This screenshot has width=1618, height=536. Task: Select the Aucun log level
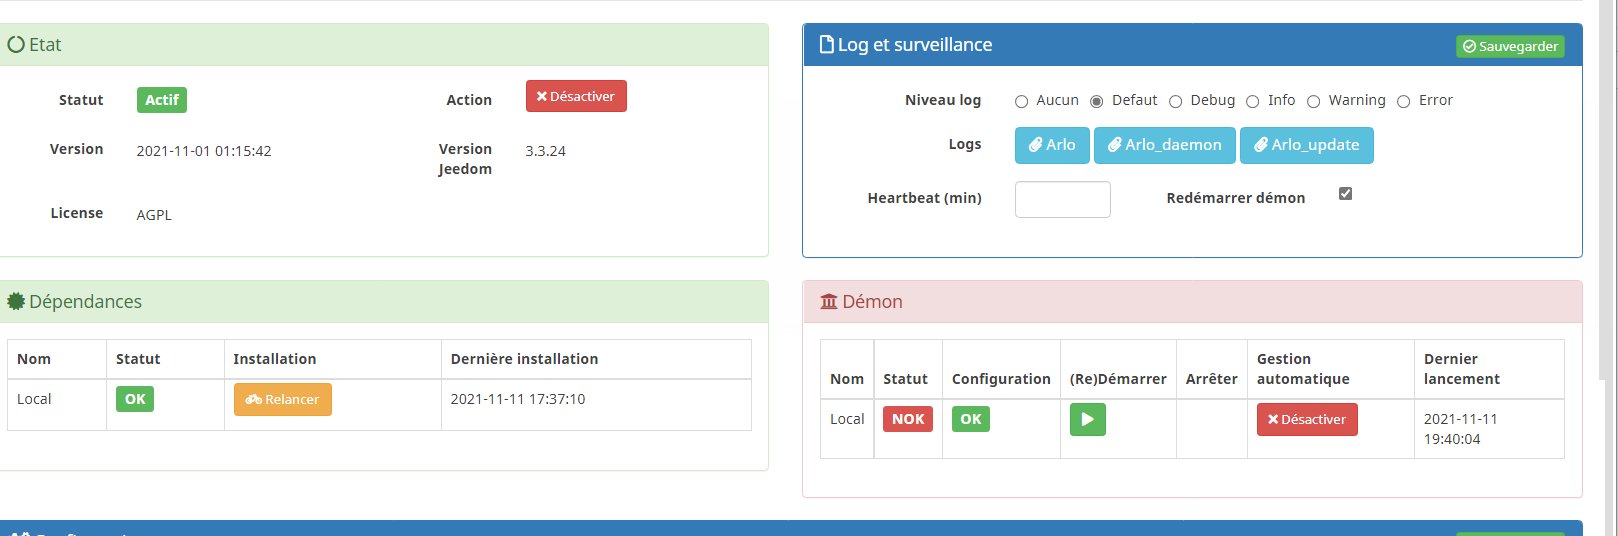click(1021, 101)
